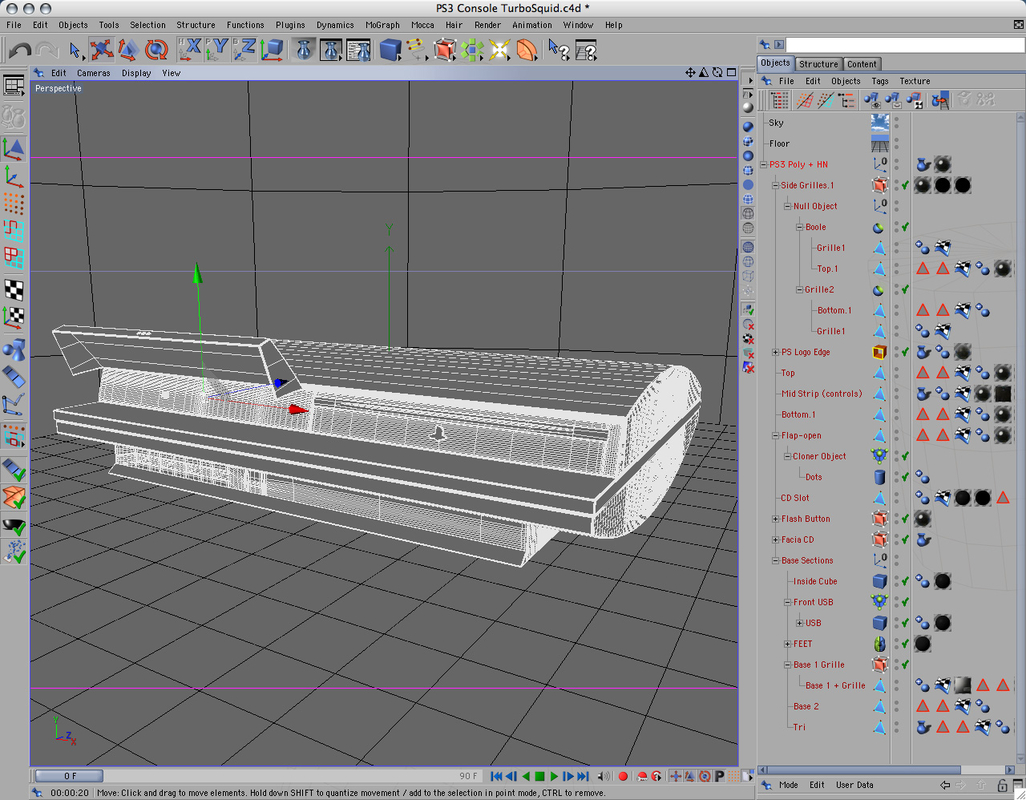The height and width of the screenshot is (800, 1026).
Task: Click the Add Cube primitive icon
Action: 390,49
